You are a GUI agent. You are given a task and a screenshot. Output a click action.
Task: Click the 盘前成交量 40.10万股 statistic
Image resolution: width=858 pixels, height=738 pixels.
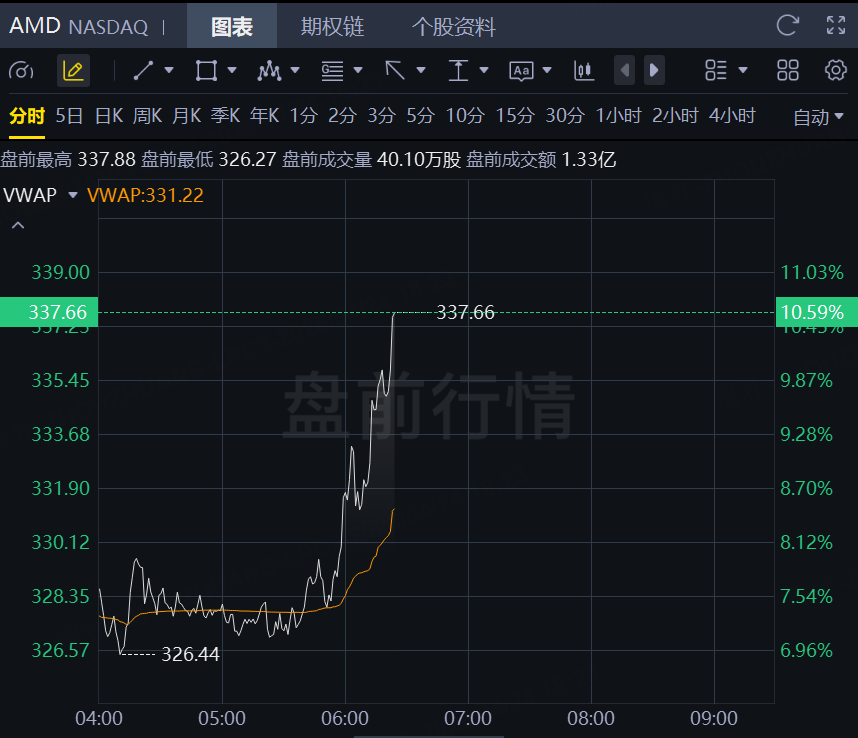pos(372,159)
